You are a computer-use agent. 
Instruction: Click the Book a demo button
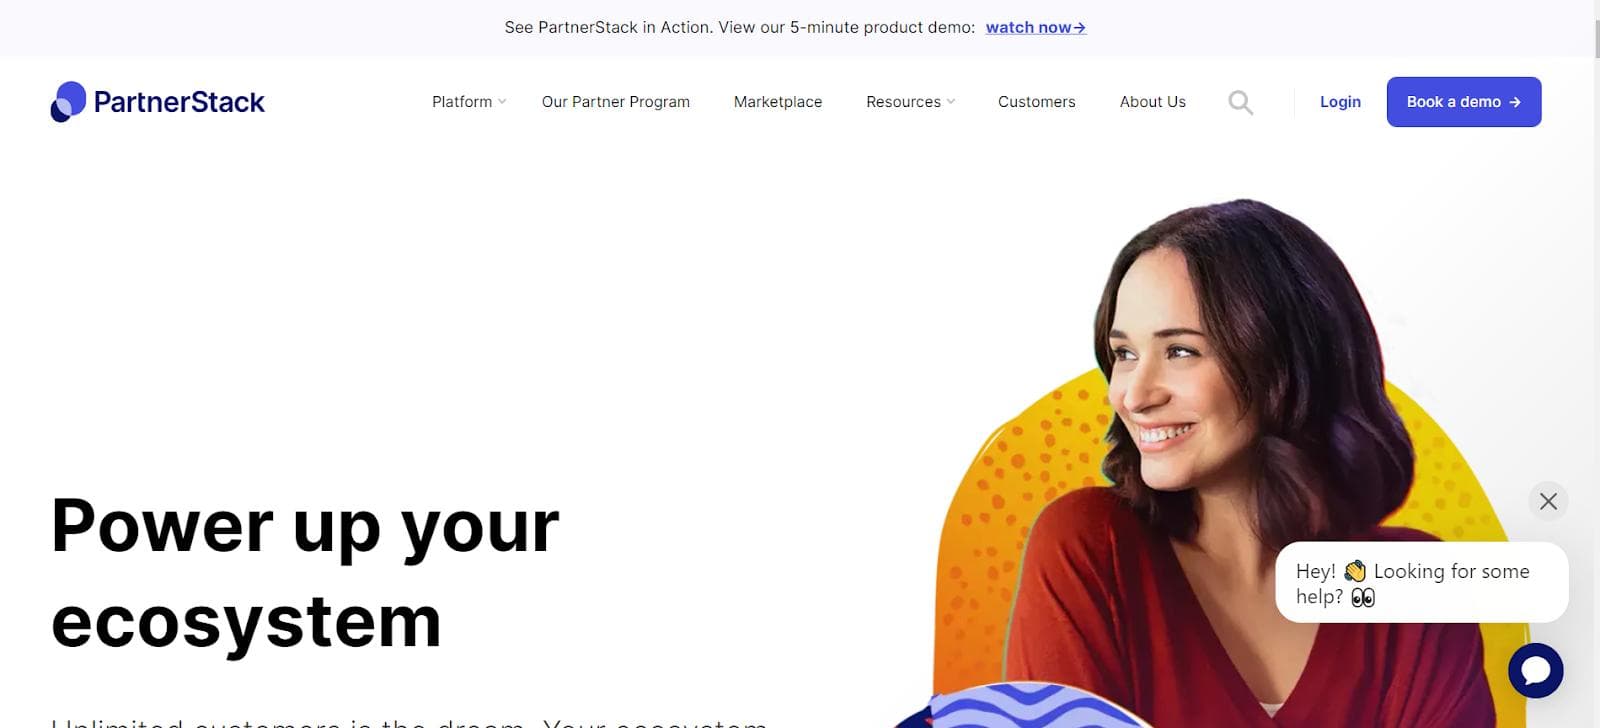pyautogui.click(x=1464, y=102)
